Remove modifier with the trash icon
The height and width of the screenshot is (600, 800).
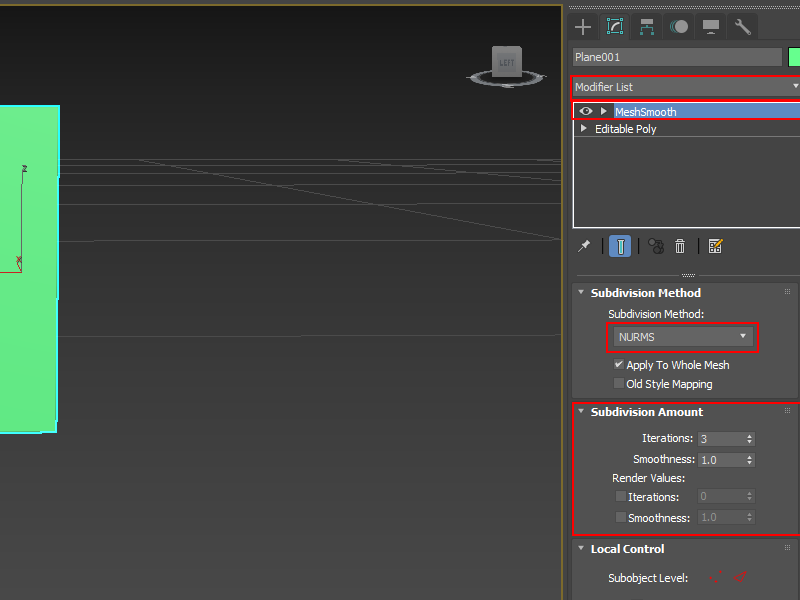pyautogui.click(x=680, y=246)
